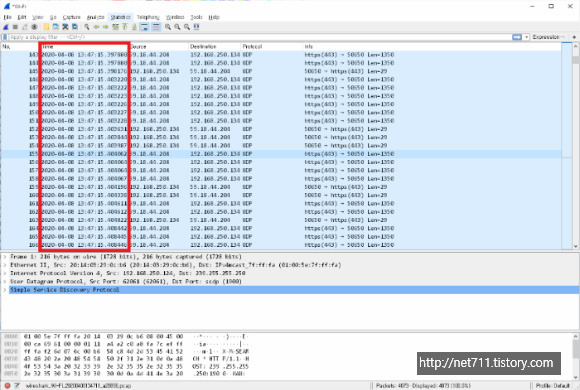Zoom in the main window text
Viewport: 580px width, 390px height.
[168, 27]
